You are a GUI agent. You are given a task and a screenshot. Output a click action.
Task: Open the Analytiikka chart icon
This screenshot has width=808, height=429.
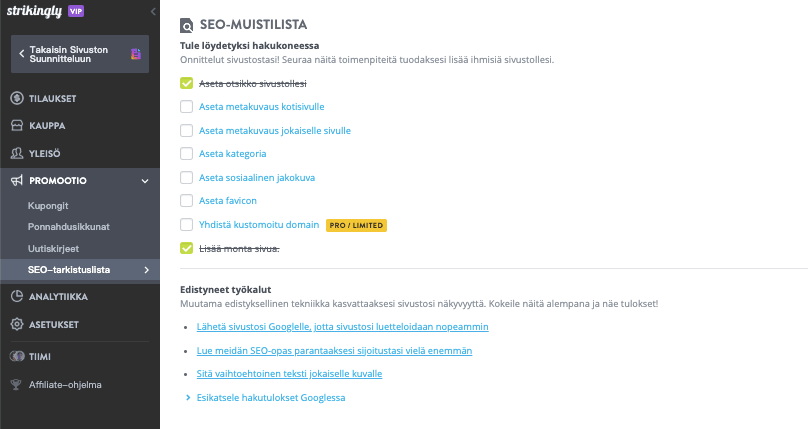click(x=17, y=296)
